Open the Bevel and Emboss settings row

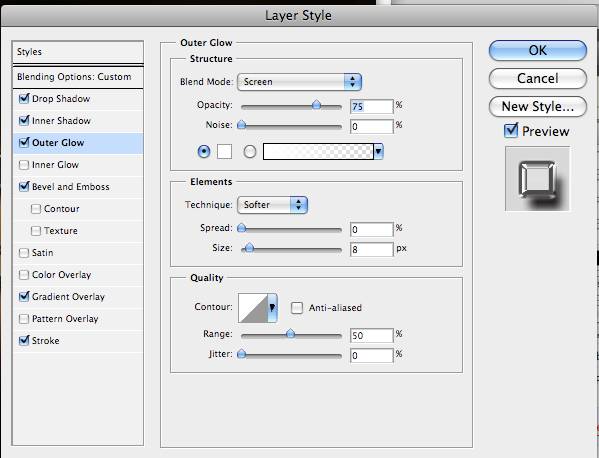(78, 187)
